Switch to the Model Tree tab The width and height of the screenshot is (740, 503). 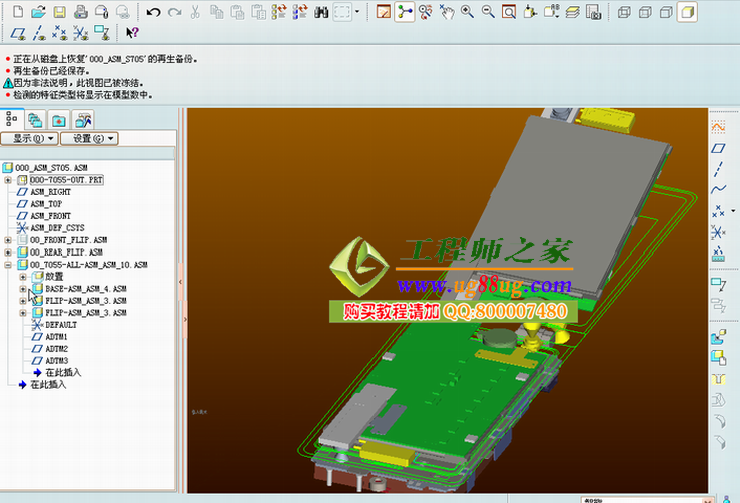pyautogui.click(x=12, y=119)
